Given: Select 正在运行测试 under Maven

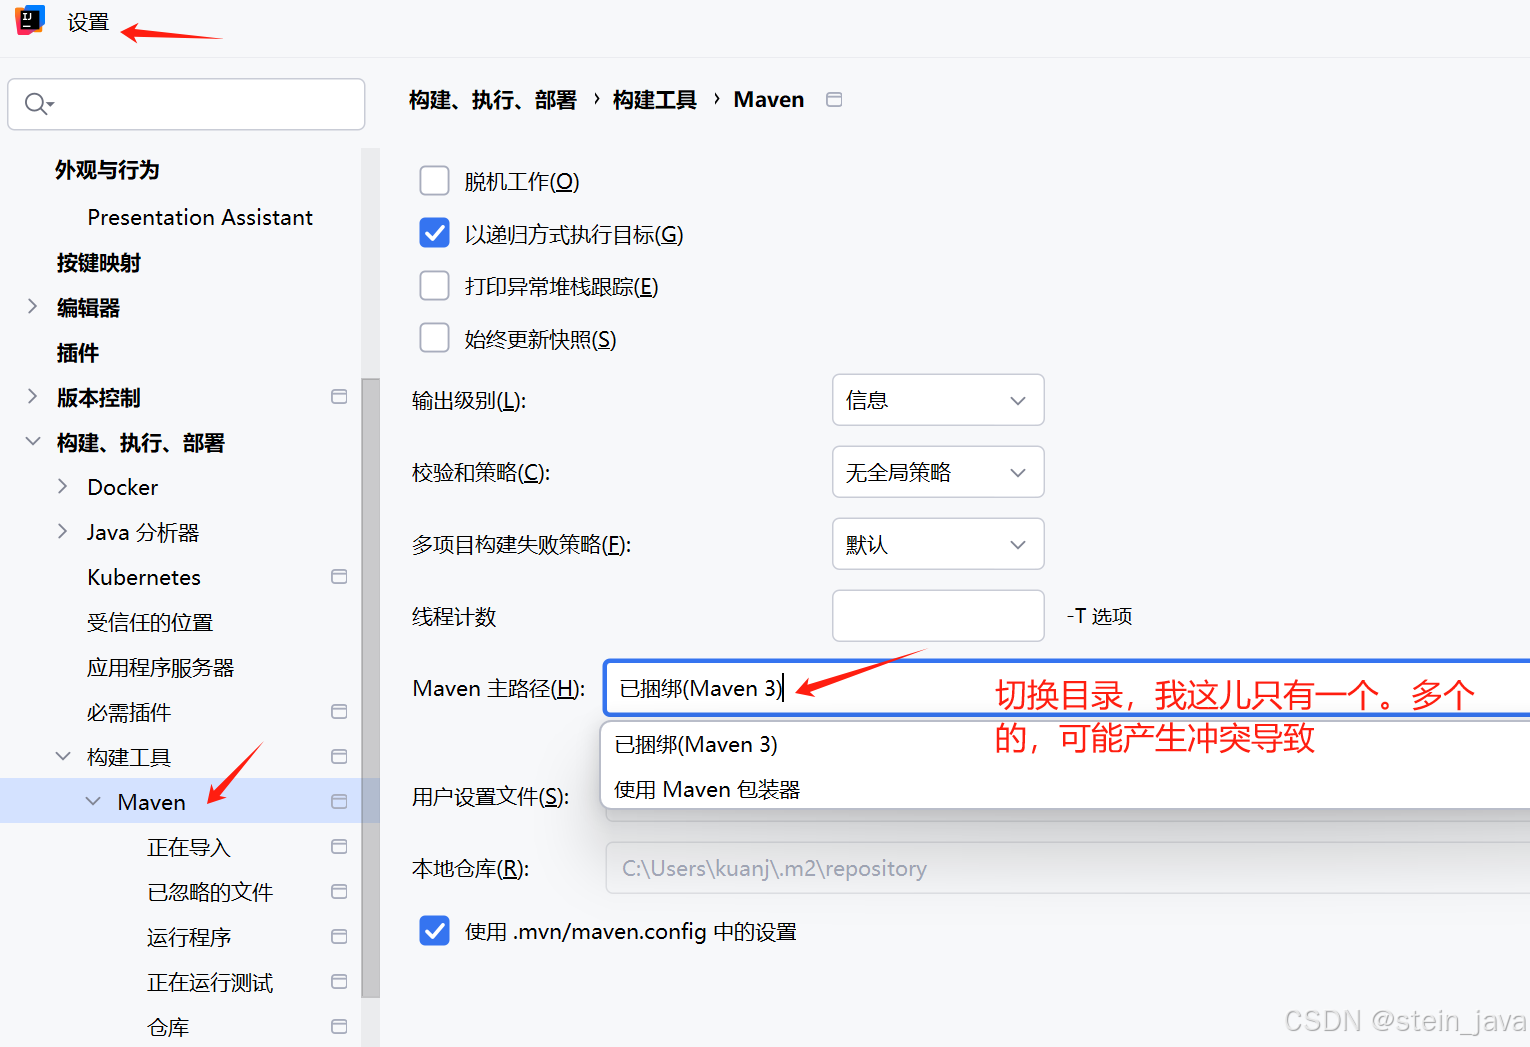Looking at the screenshot, I should point(210,982).
